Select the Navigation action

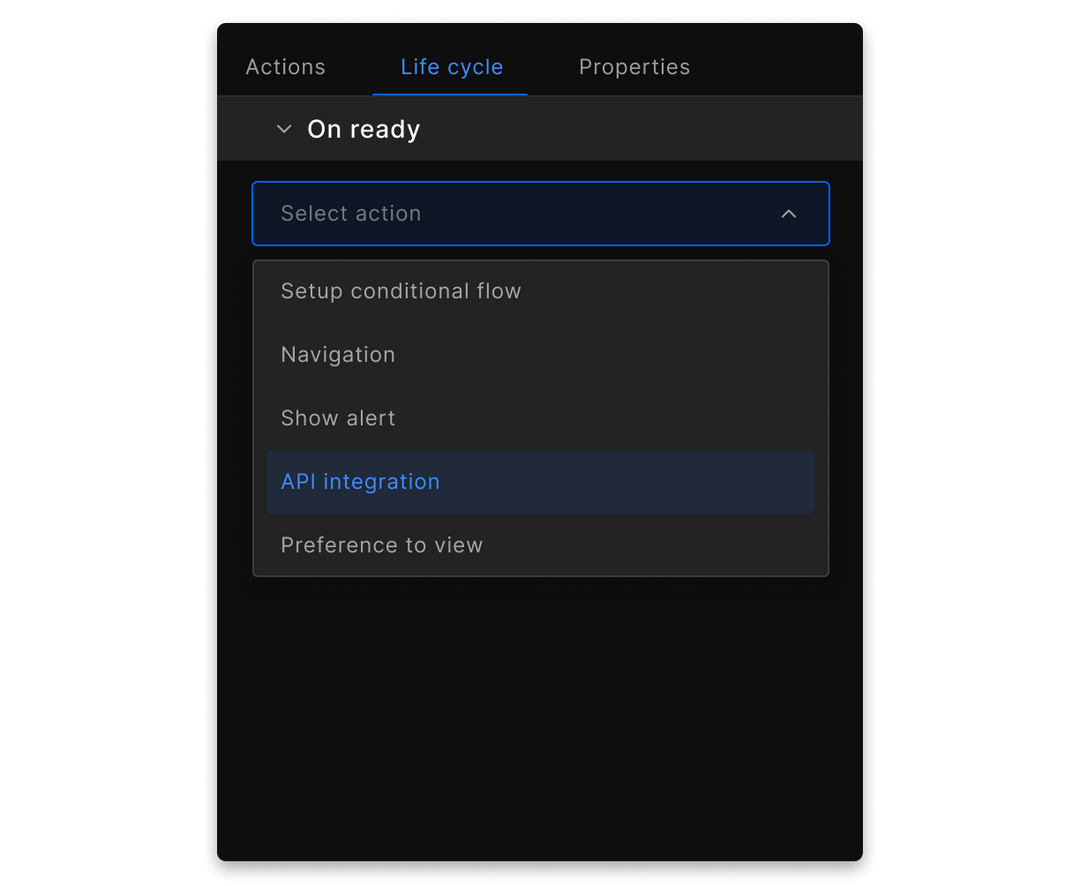[x=338, y=354]
